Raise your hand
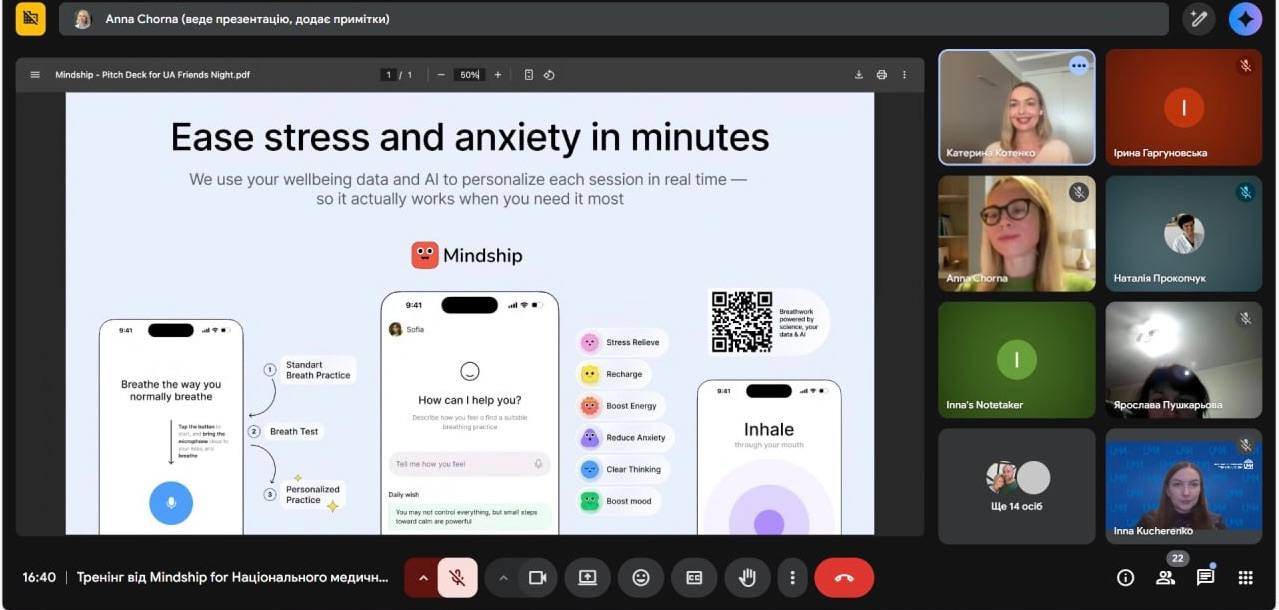The image size is (1279, 610). click(747, 577)
